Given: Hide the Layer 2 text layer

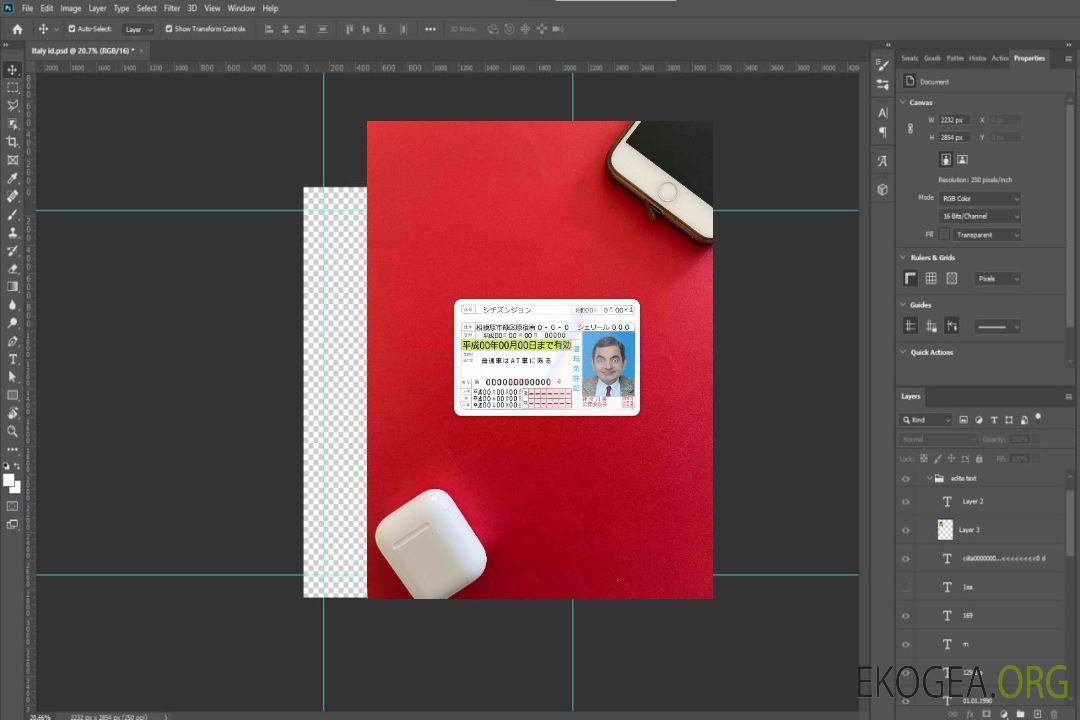Looking at the screenshot, I should pos(906,502).
